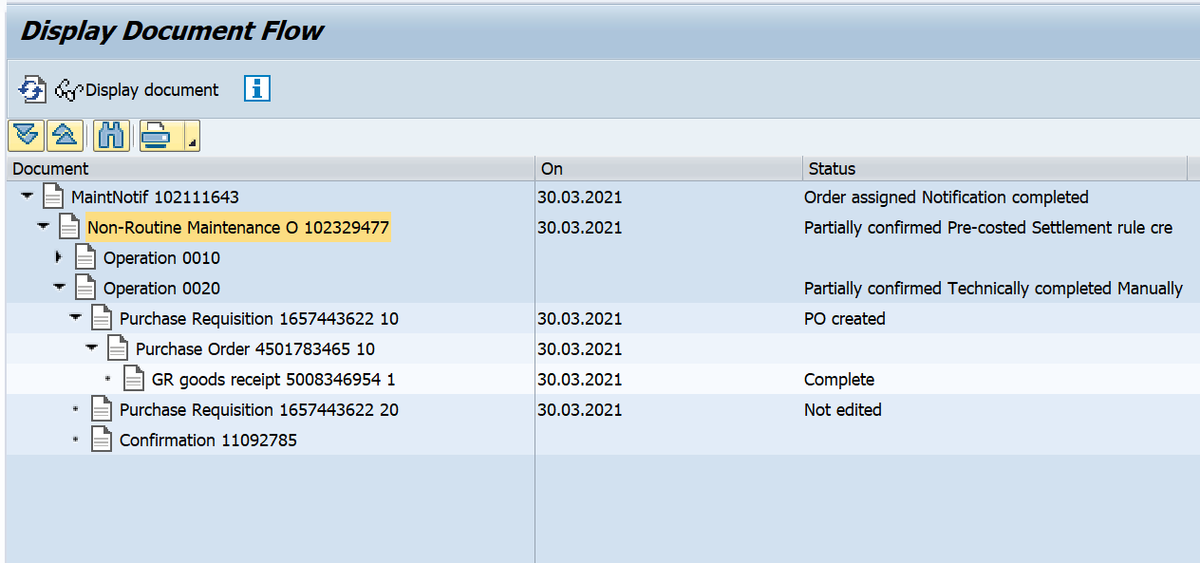Screen dimensions: 1200x563
Task: Select MaintNotif 102111643 row
Action: pos(155,197)
